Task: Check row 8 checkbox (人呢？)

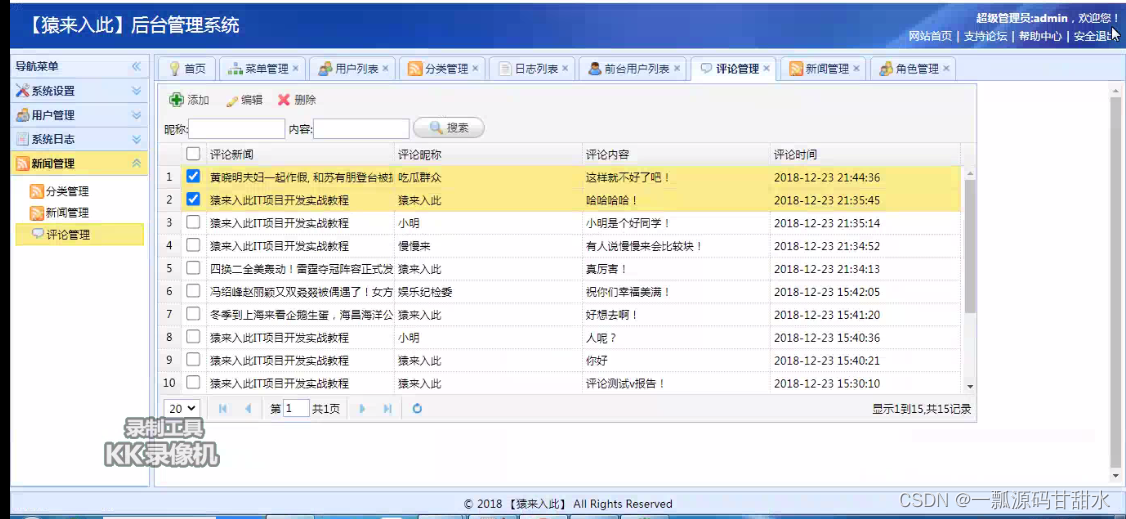Action: point(193,337)
